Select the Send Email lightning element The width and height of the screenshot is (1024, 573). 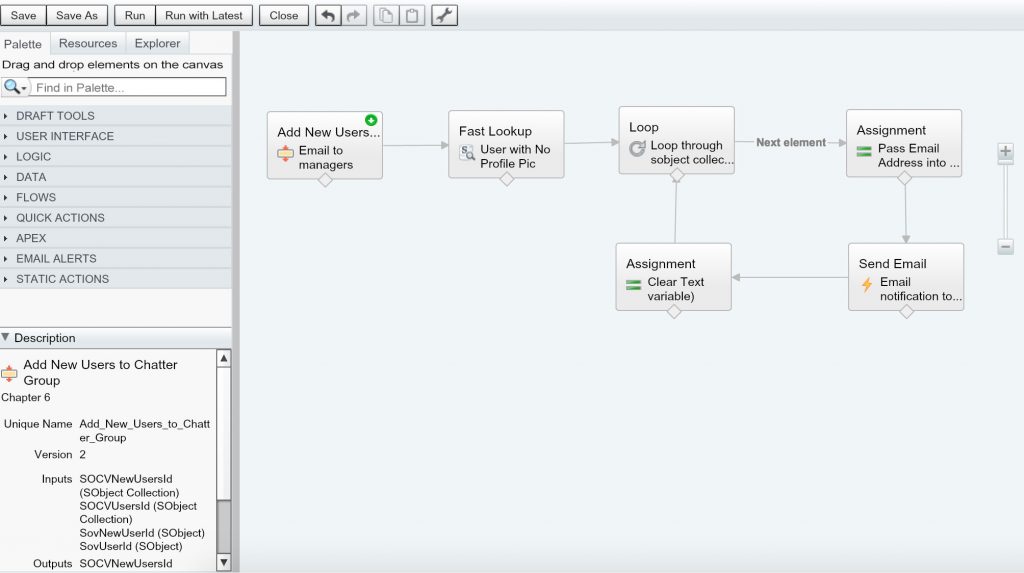pyautogui.click(x=905, y=277)
